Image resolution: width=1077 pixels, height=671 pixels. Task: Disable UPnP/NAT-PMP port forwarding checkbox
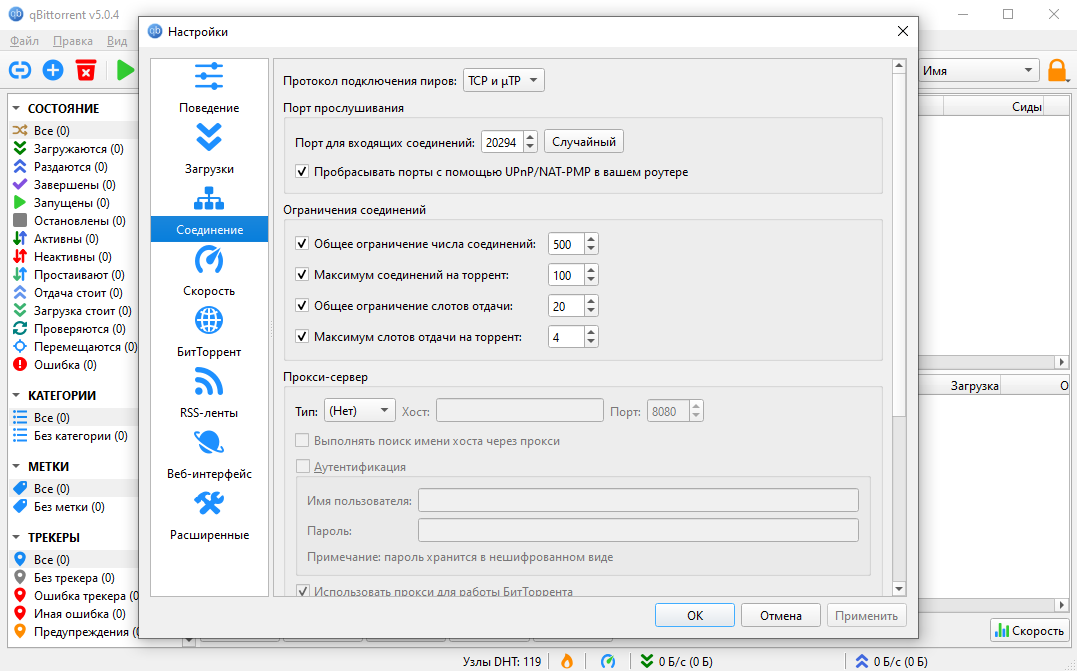click(303, 172)
